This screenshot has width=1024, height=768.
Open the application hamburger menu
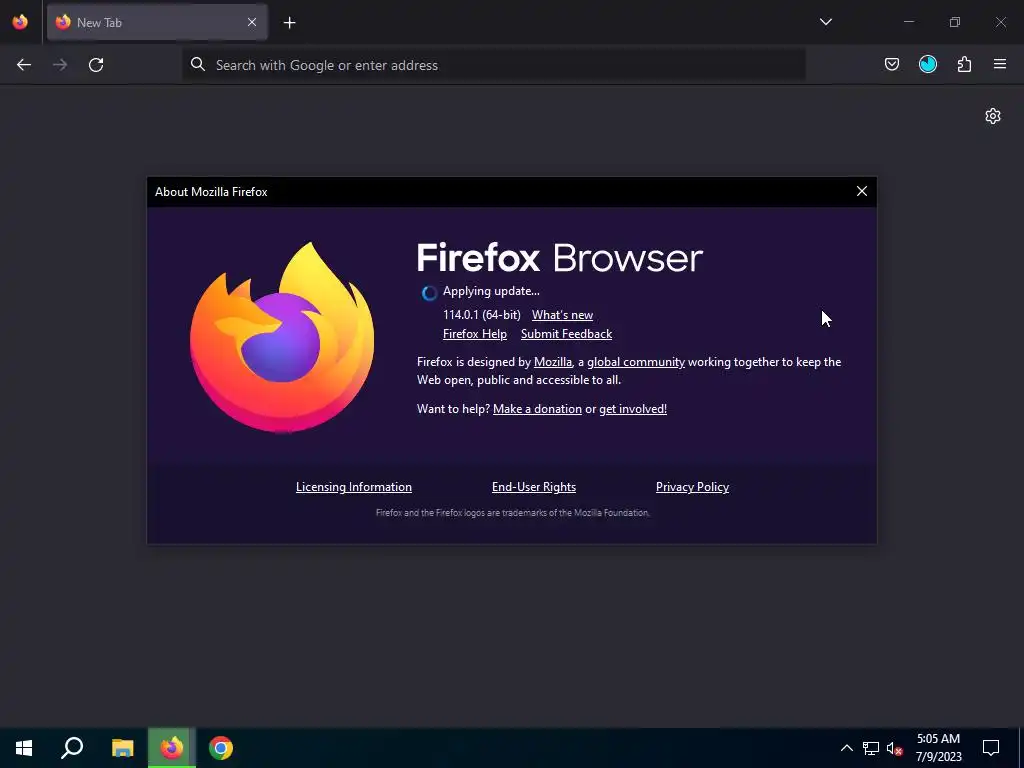point(1000,64)
